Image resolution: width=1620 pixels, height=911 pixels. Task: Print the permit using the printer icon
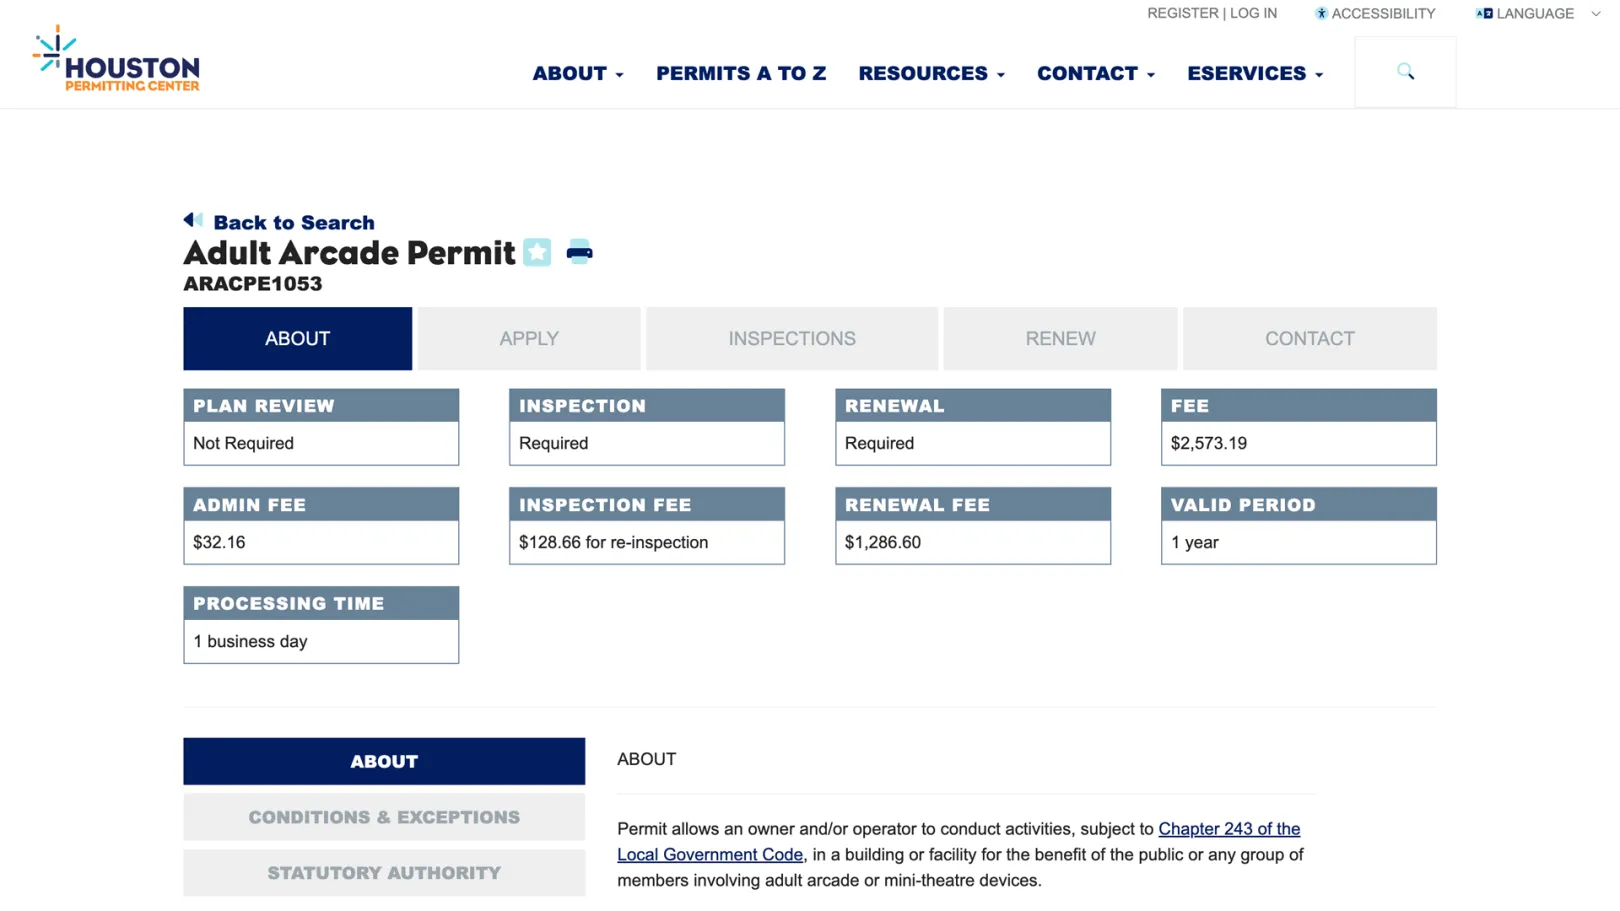(579, 252)
